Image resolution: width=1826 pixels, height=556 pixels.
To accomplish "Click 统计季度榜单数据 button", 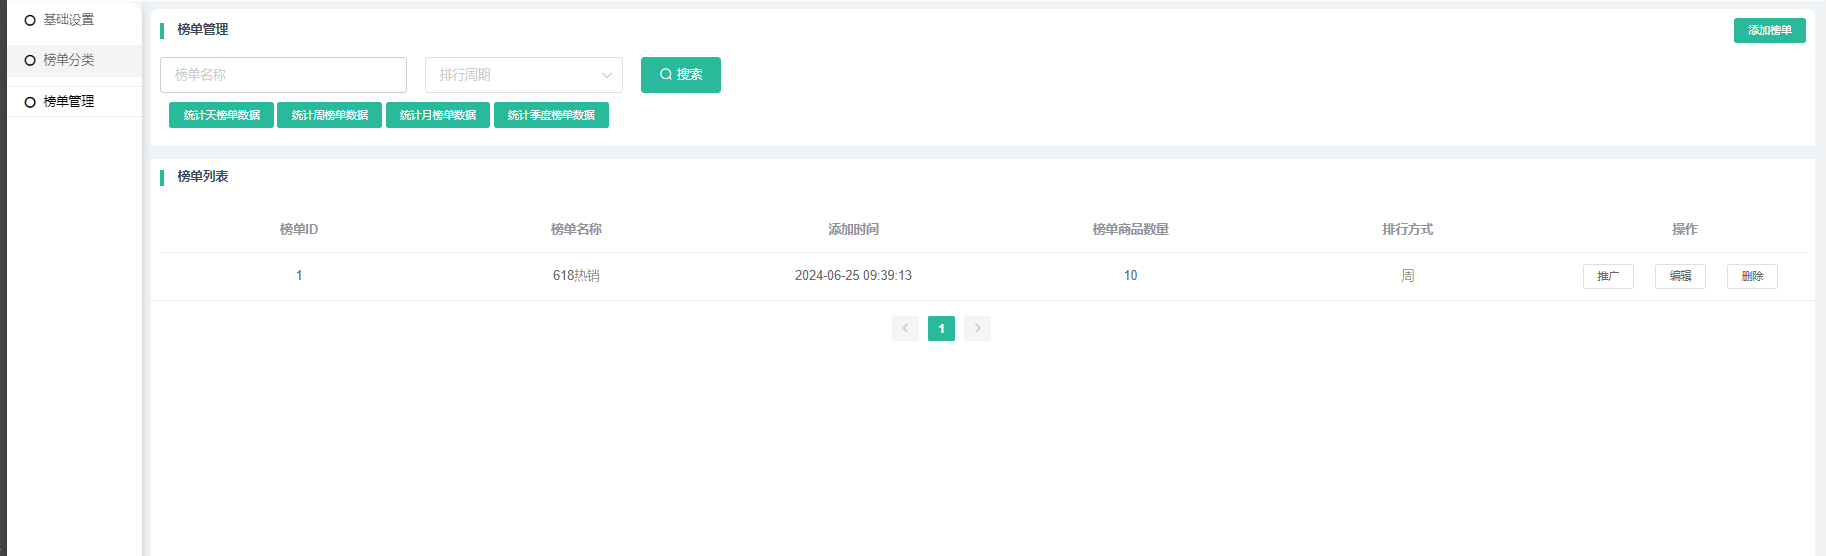I will (x=551, y=115).
